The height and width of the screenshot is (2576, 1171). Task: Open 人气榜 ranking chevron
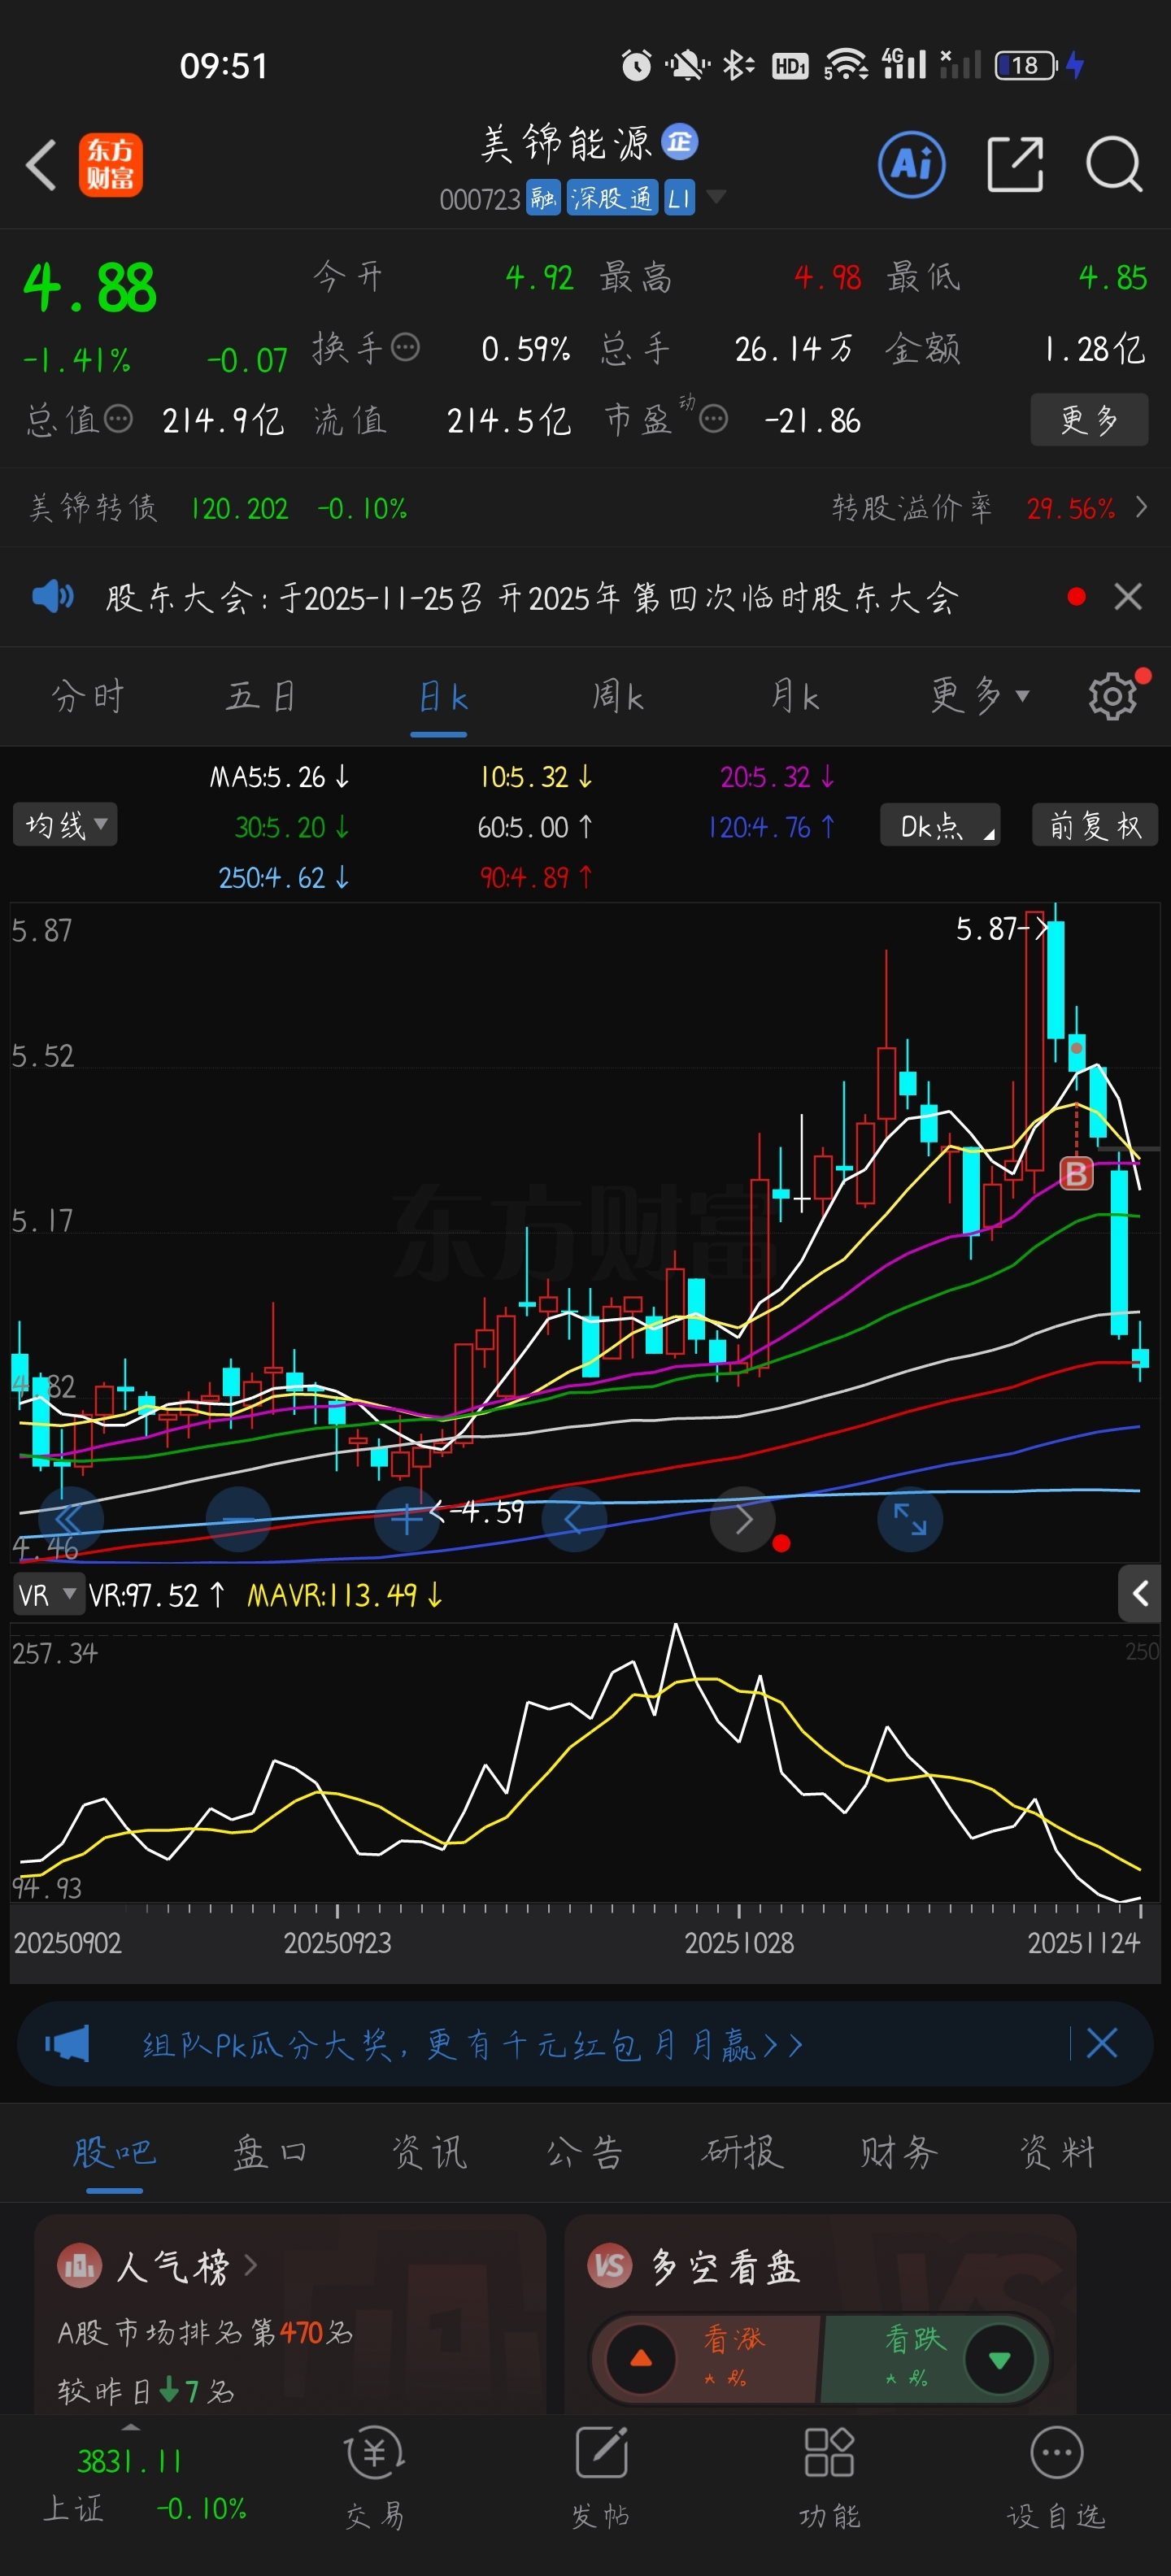click(x=250, y=2265)
